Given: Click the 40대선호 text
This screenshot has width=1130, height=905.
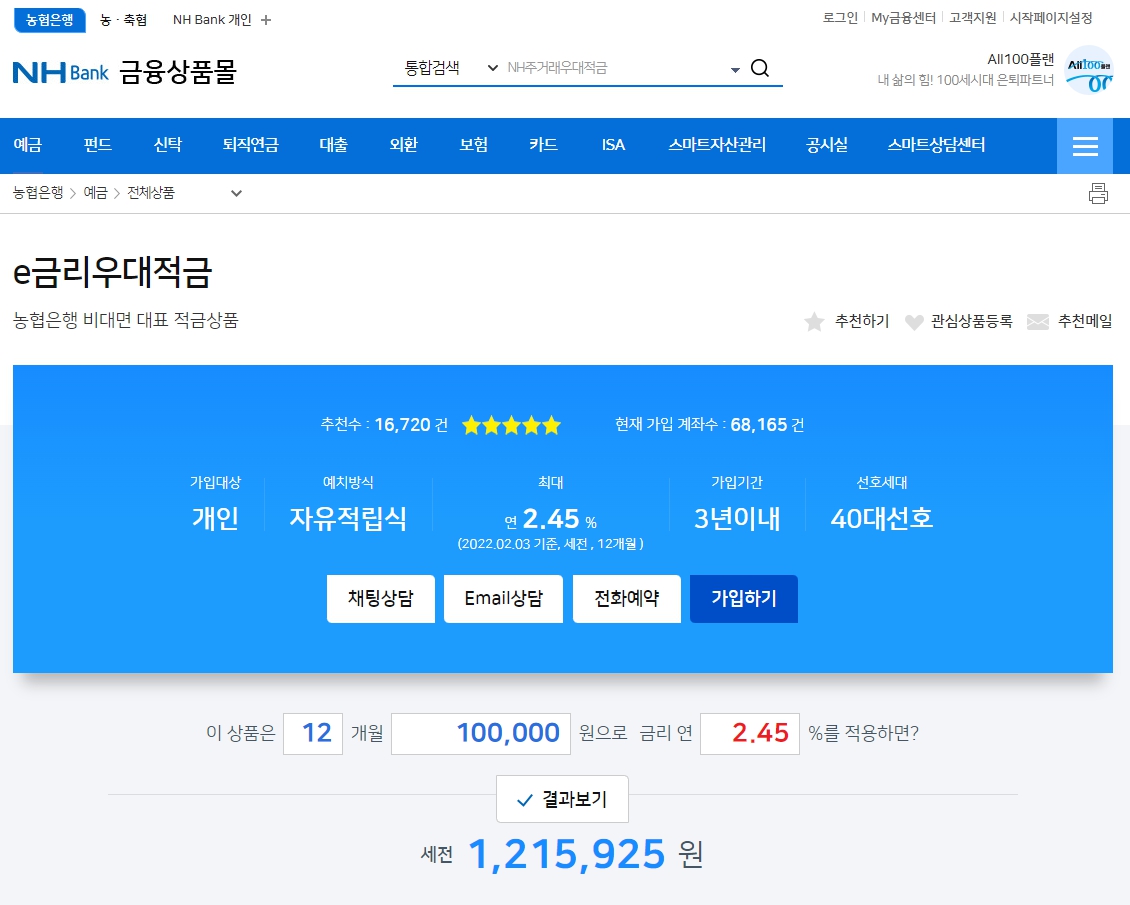Looking at the screenshot, I should coord(881,519).
